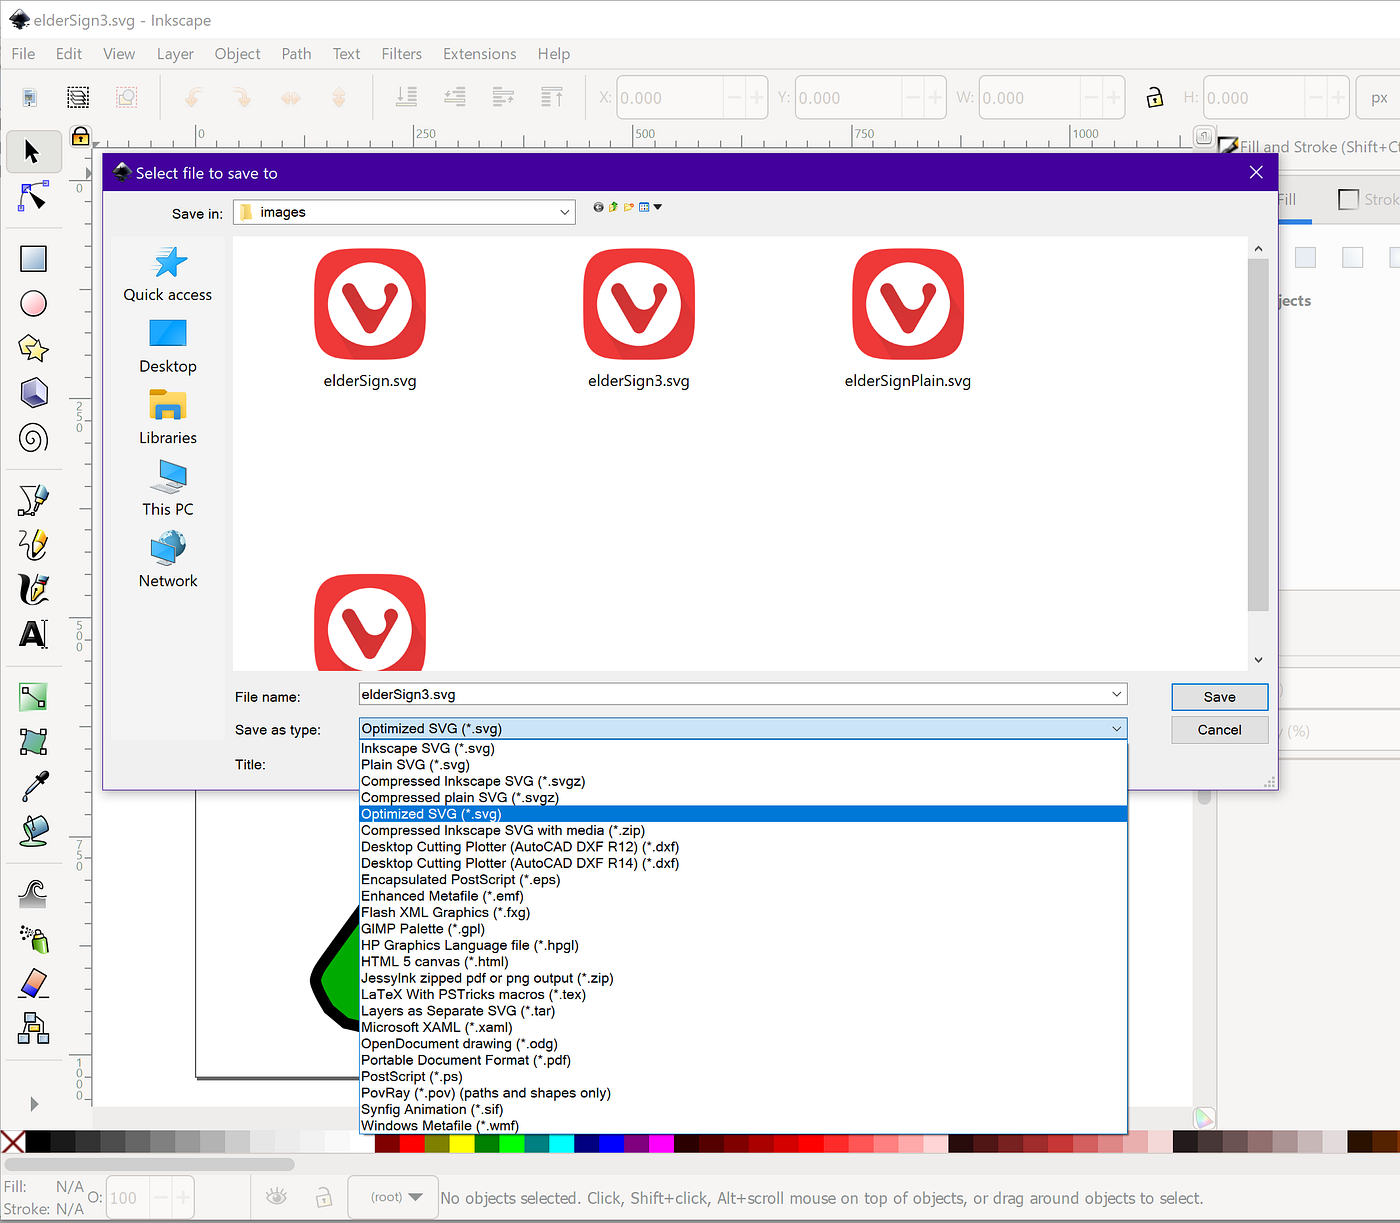Screen dimensions: 1400x1223
Task: Click the flip horizontal icon
Action: click(x=291, y=97)
